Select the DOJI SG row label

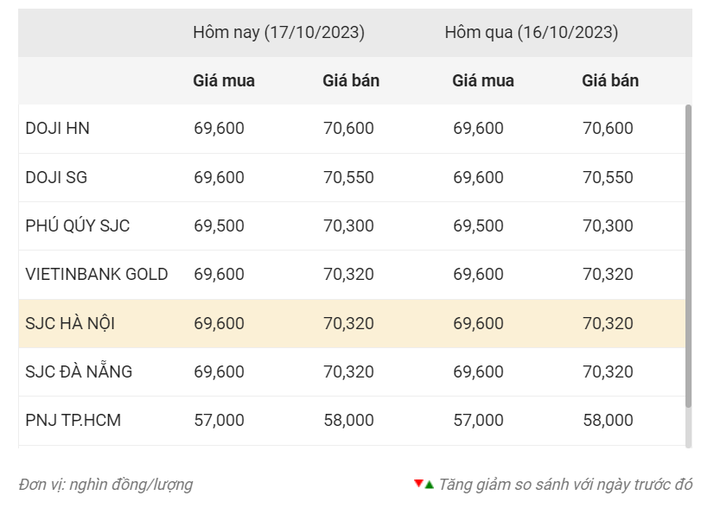56,177
